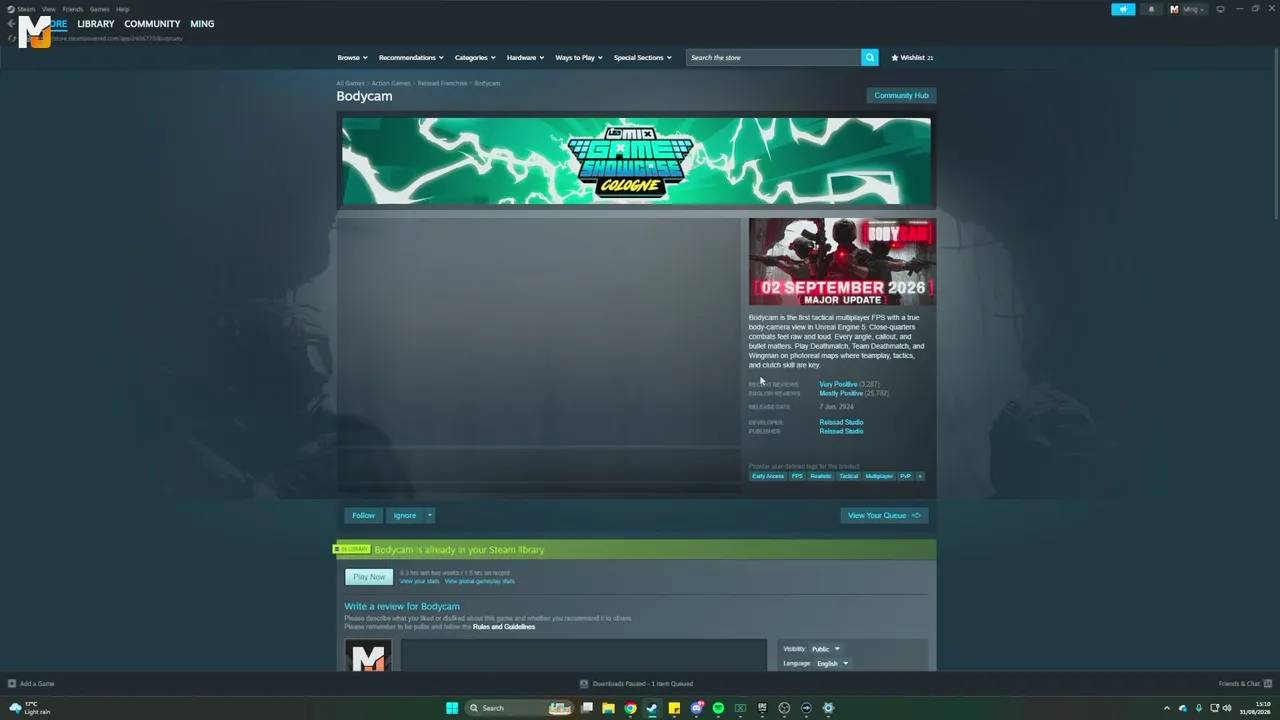Click the Ignore button
This screenshot has width=1280, height=720.
pyautogui.click(x=405, y=515)
